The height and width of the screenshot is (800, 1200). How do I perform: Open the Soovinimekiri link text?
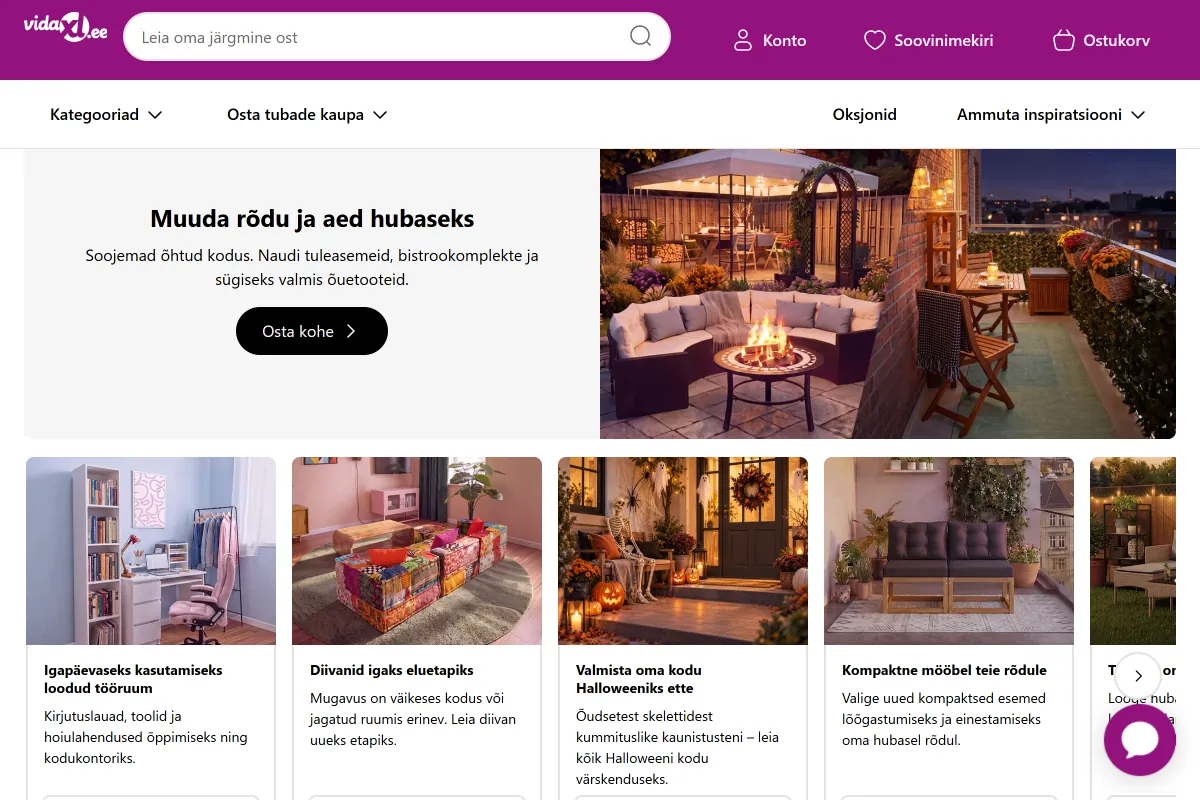(944, 41)
